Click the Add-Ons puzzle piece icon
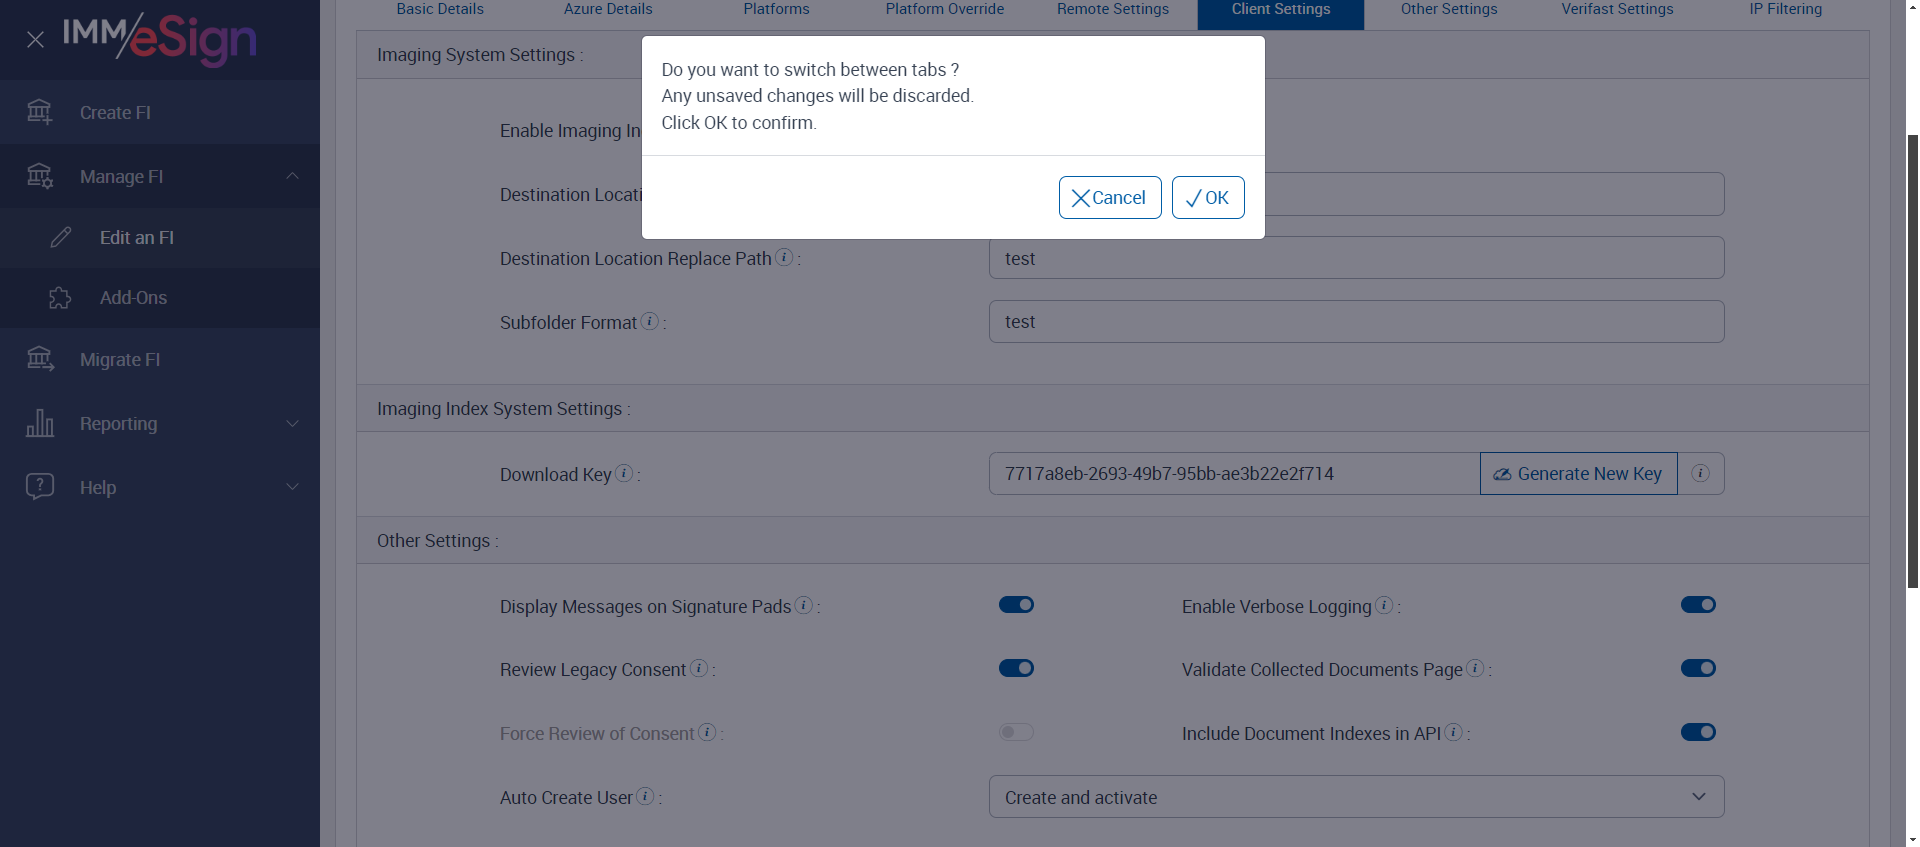 [x=60, y=298]
